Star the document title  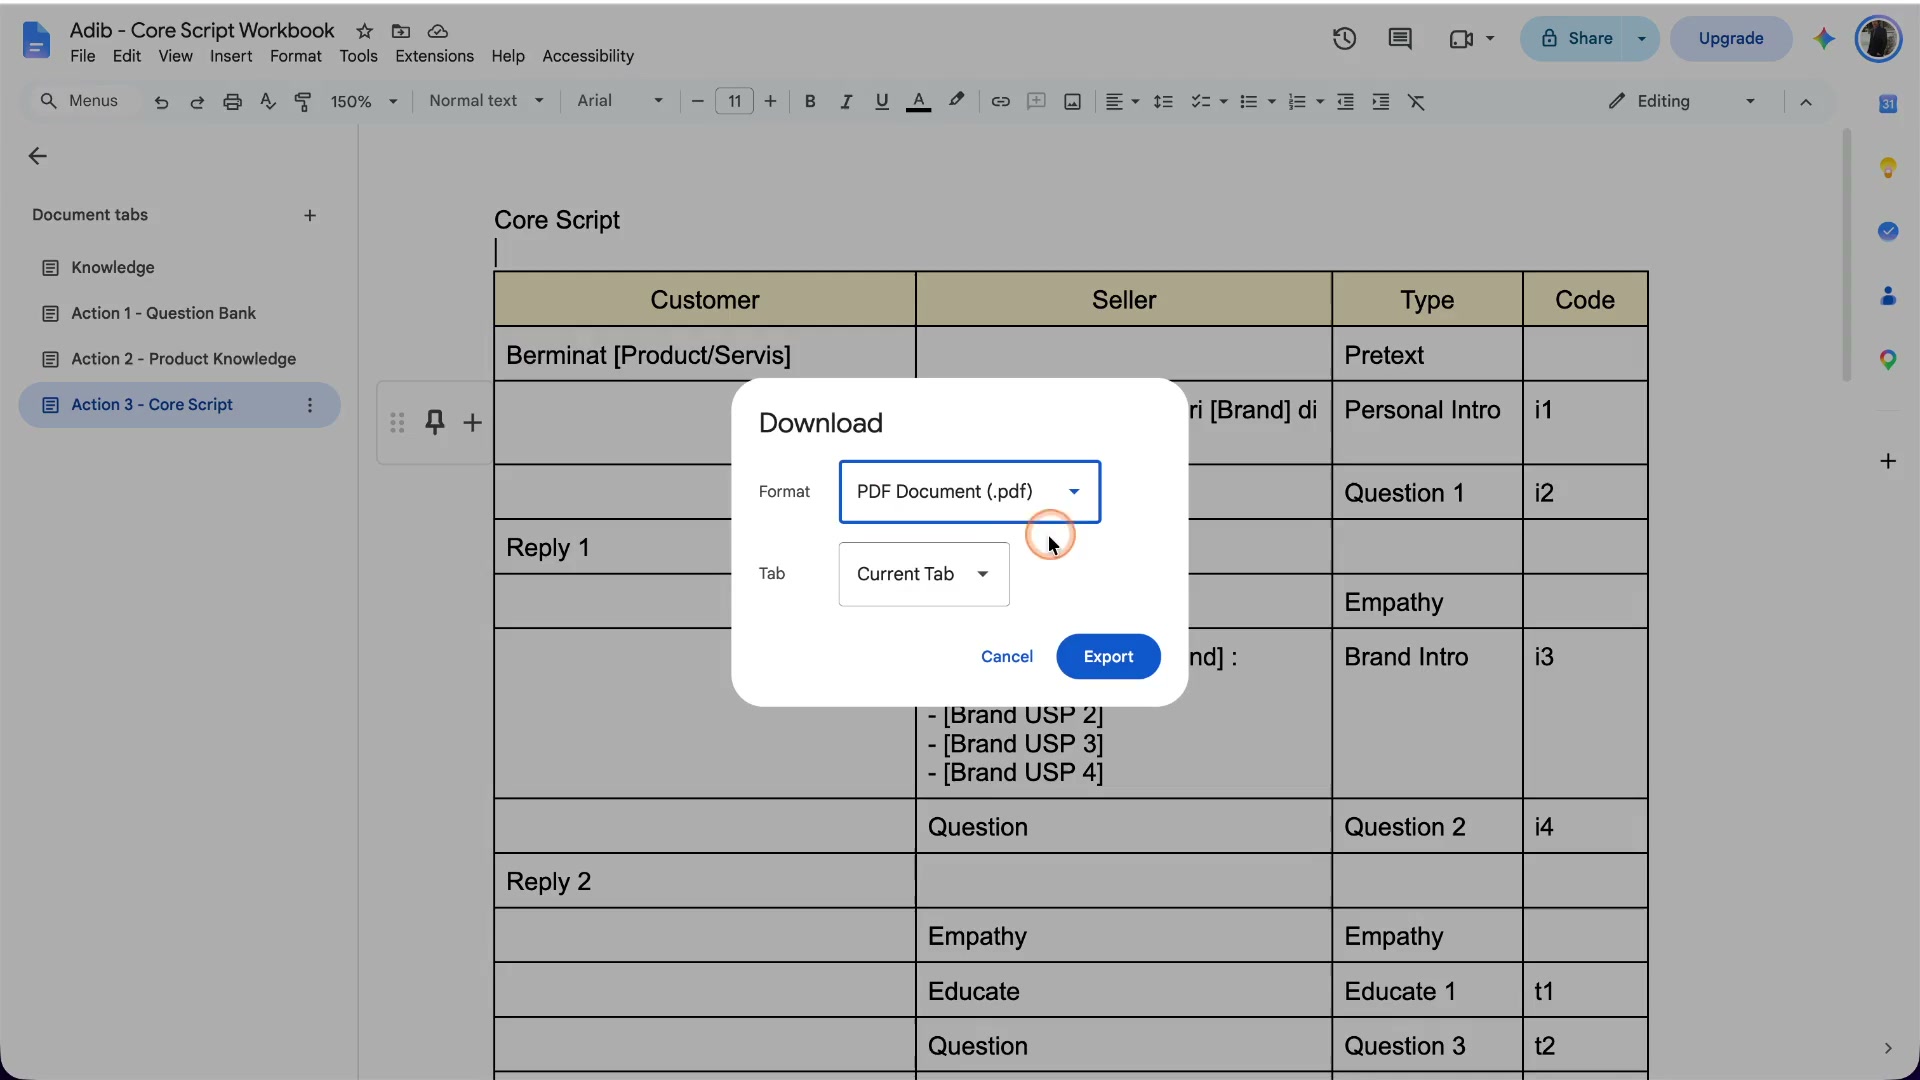(365, 31)
